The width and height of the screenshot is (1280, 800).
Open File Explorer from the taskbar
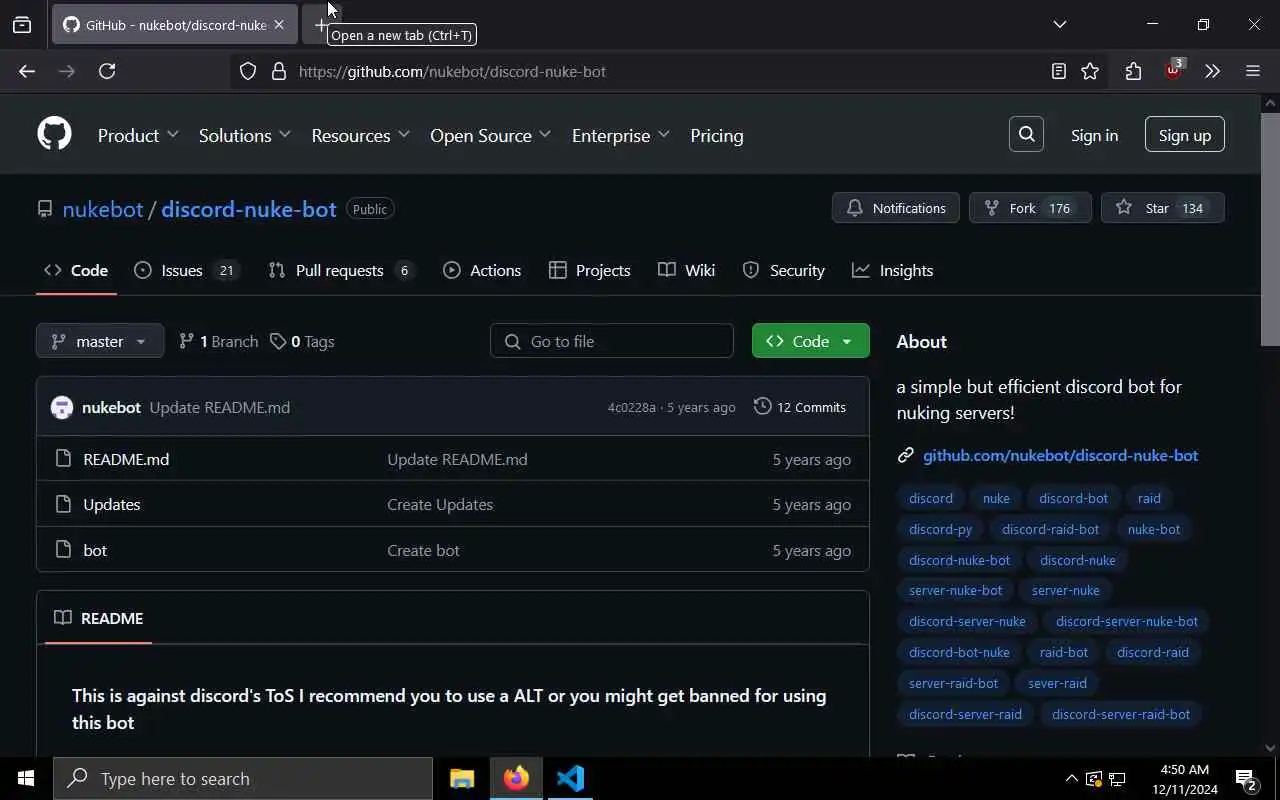(x=461, y=778)
